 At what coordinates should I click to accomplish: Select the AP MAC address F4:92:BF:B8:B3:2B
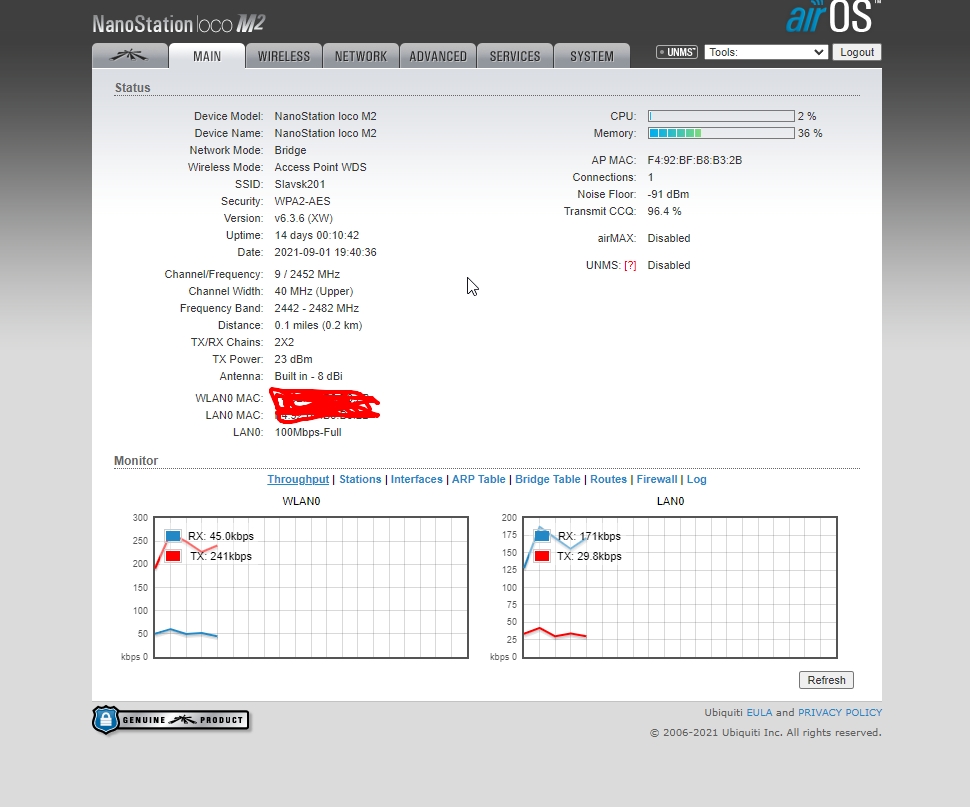pyautogui.click(x=695, y=160)
